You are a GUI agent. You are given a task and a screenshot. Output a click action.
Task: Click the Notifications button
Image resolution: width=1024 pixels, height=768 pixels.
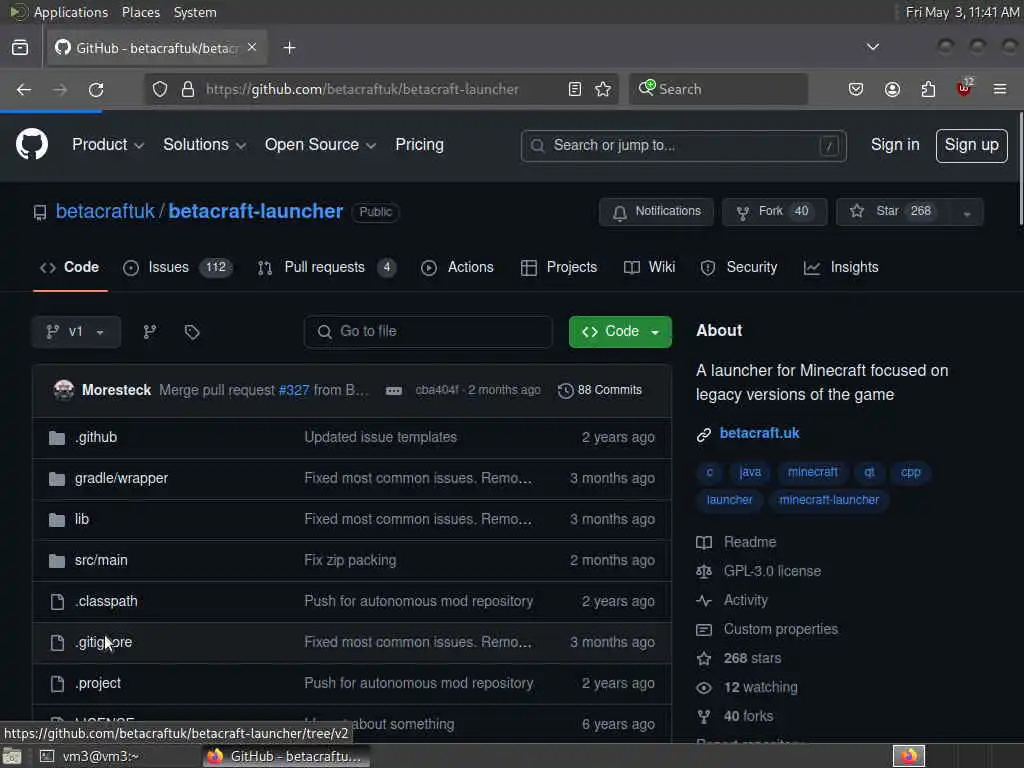[x=656, y=212]
